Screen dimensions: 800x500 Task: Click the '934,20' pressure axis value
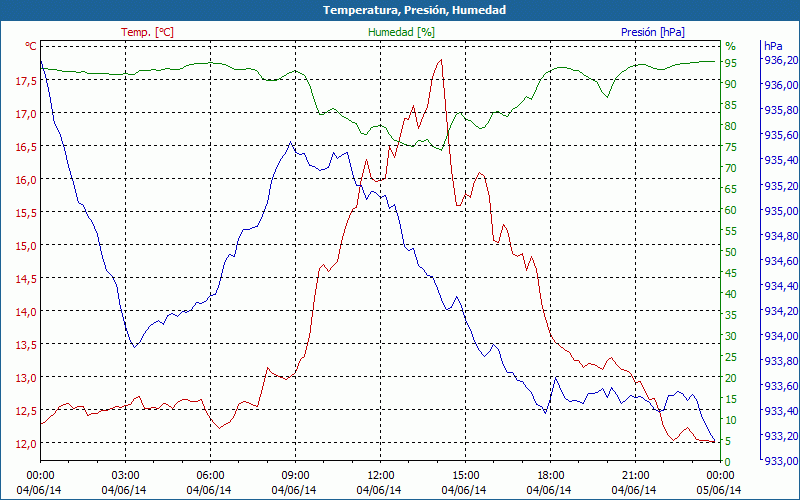(x=780, y=310)
